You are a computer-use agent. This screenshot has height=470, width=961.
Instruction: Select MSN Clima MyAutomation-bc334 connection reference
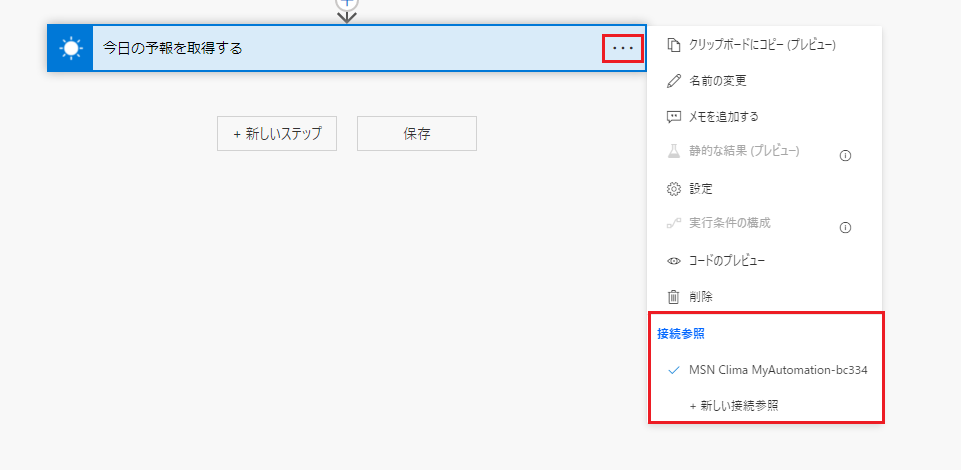[x=778, y=370]
